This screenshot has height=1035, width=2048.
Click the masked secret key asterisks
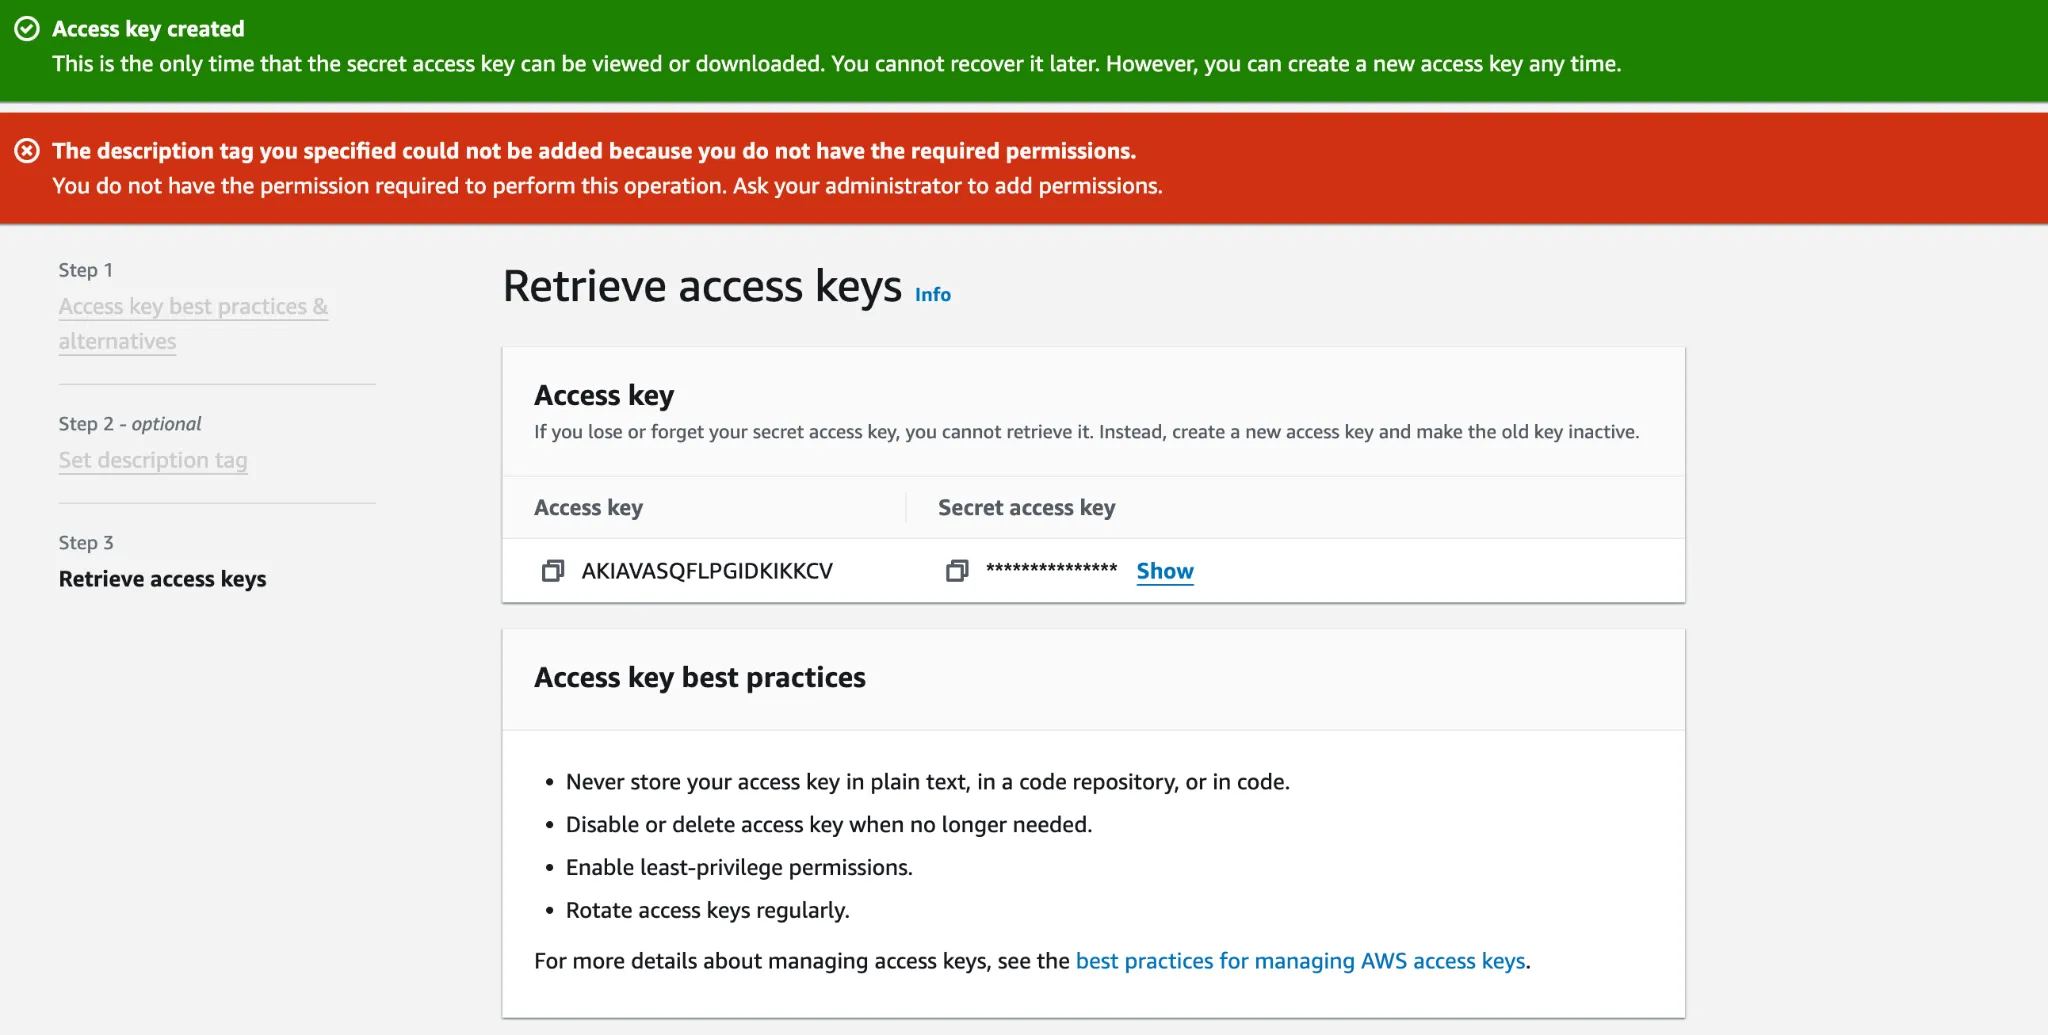point(1051,569)
